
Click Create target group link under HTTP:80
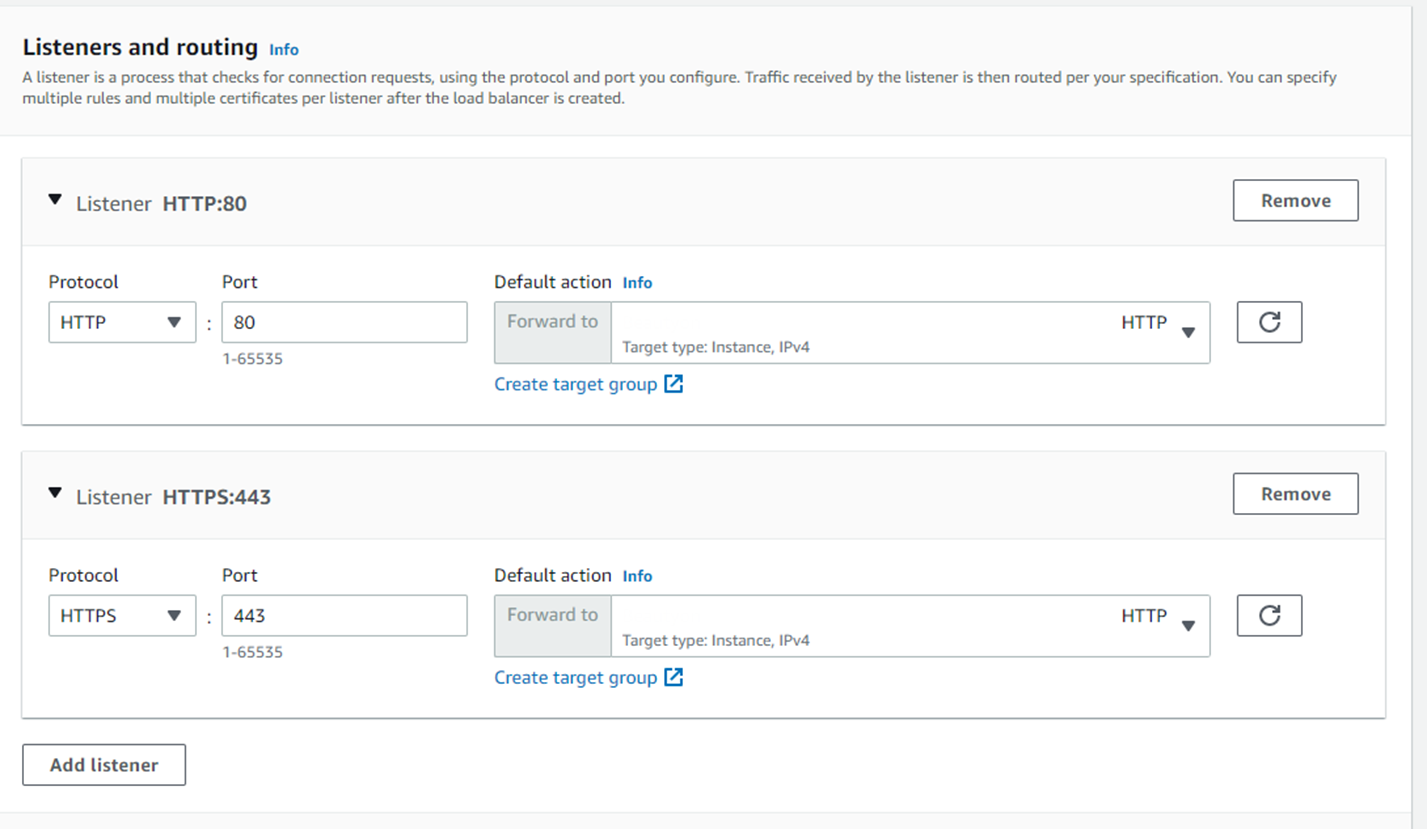pyautogui.click(x=576, y=384)
